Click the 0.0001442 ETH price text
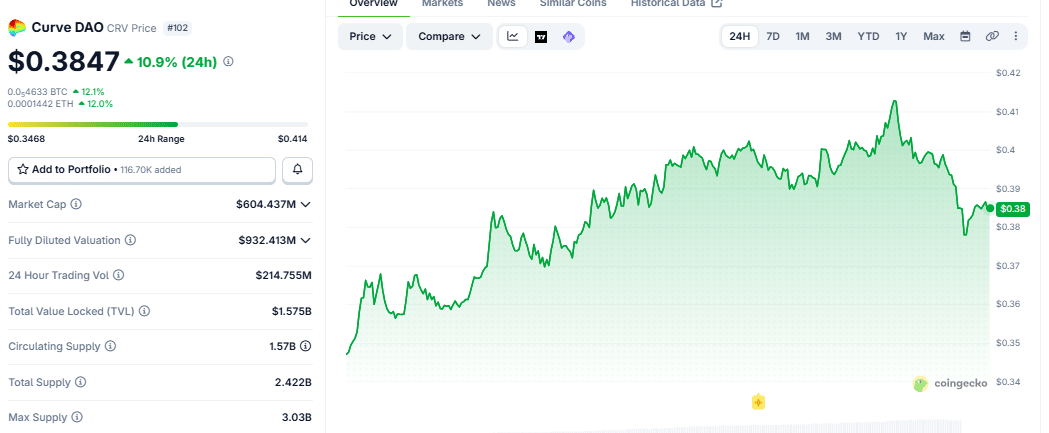Image resolution: width=1049 pixels, height=433 pixels. pyautogui.click(x=41, y=104)
